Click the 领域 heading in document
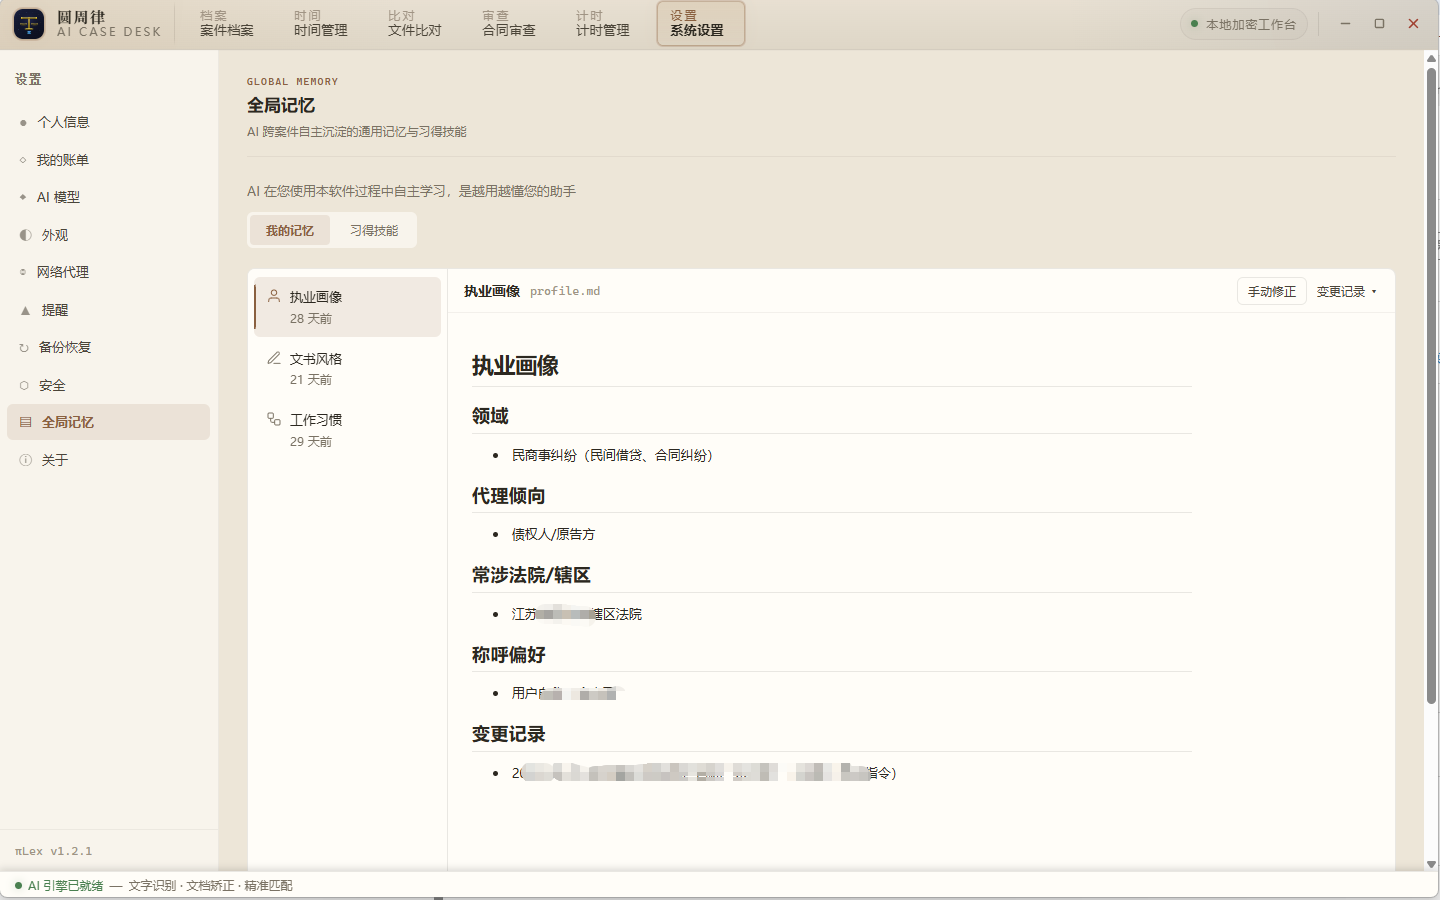 490,416
